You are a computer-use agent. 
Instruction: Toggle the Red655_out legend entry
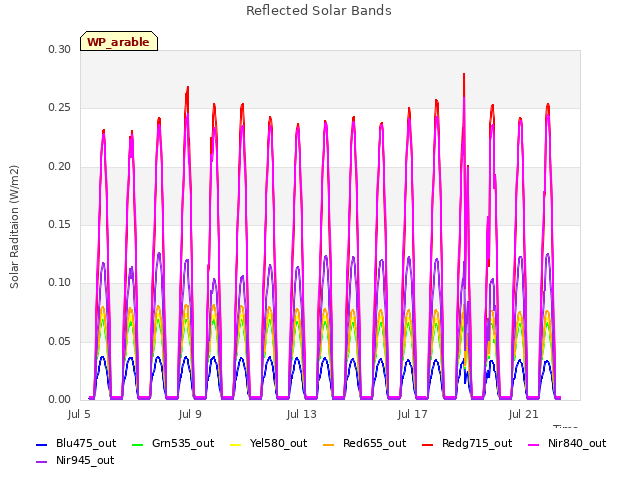tap(364, 443)
